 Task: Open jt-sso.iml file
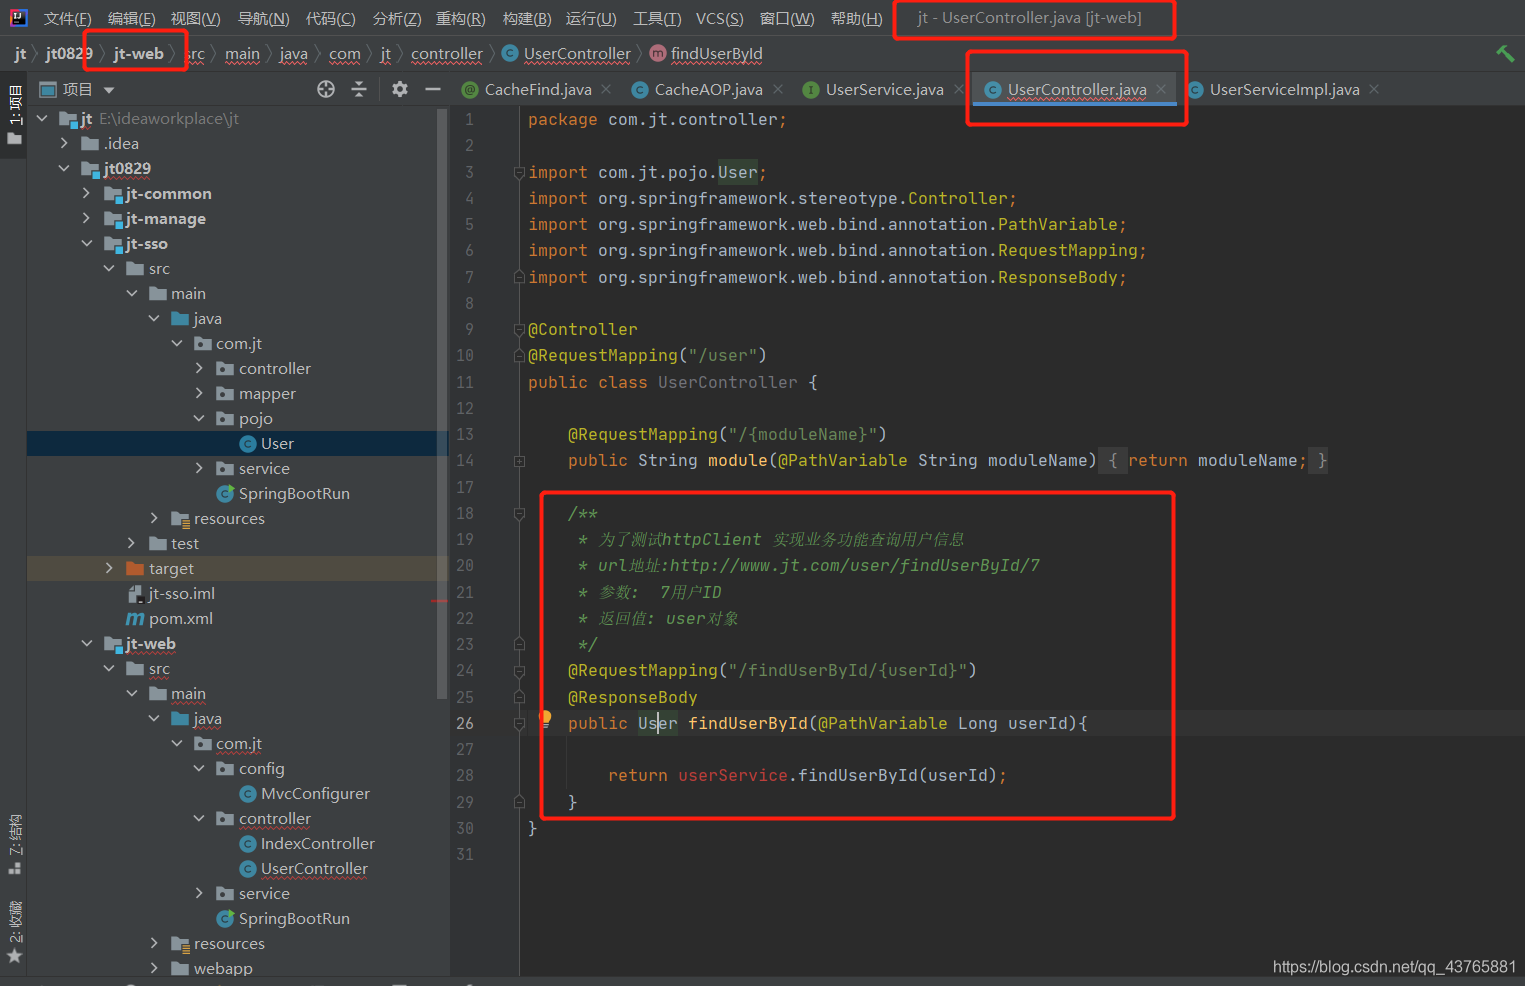click(171, 593)
